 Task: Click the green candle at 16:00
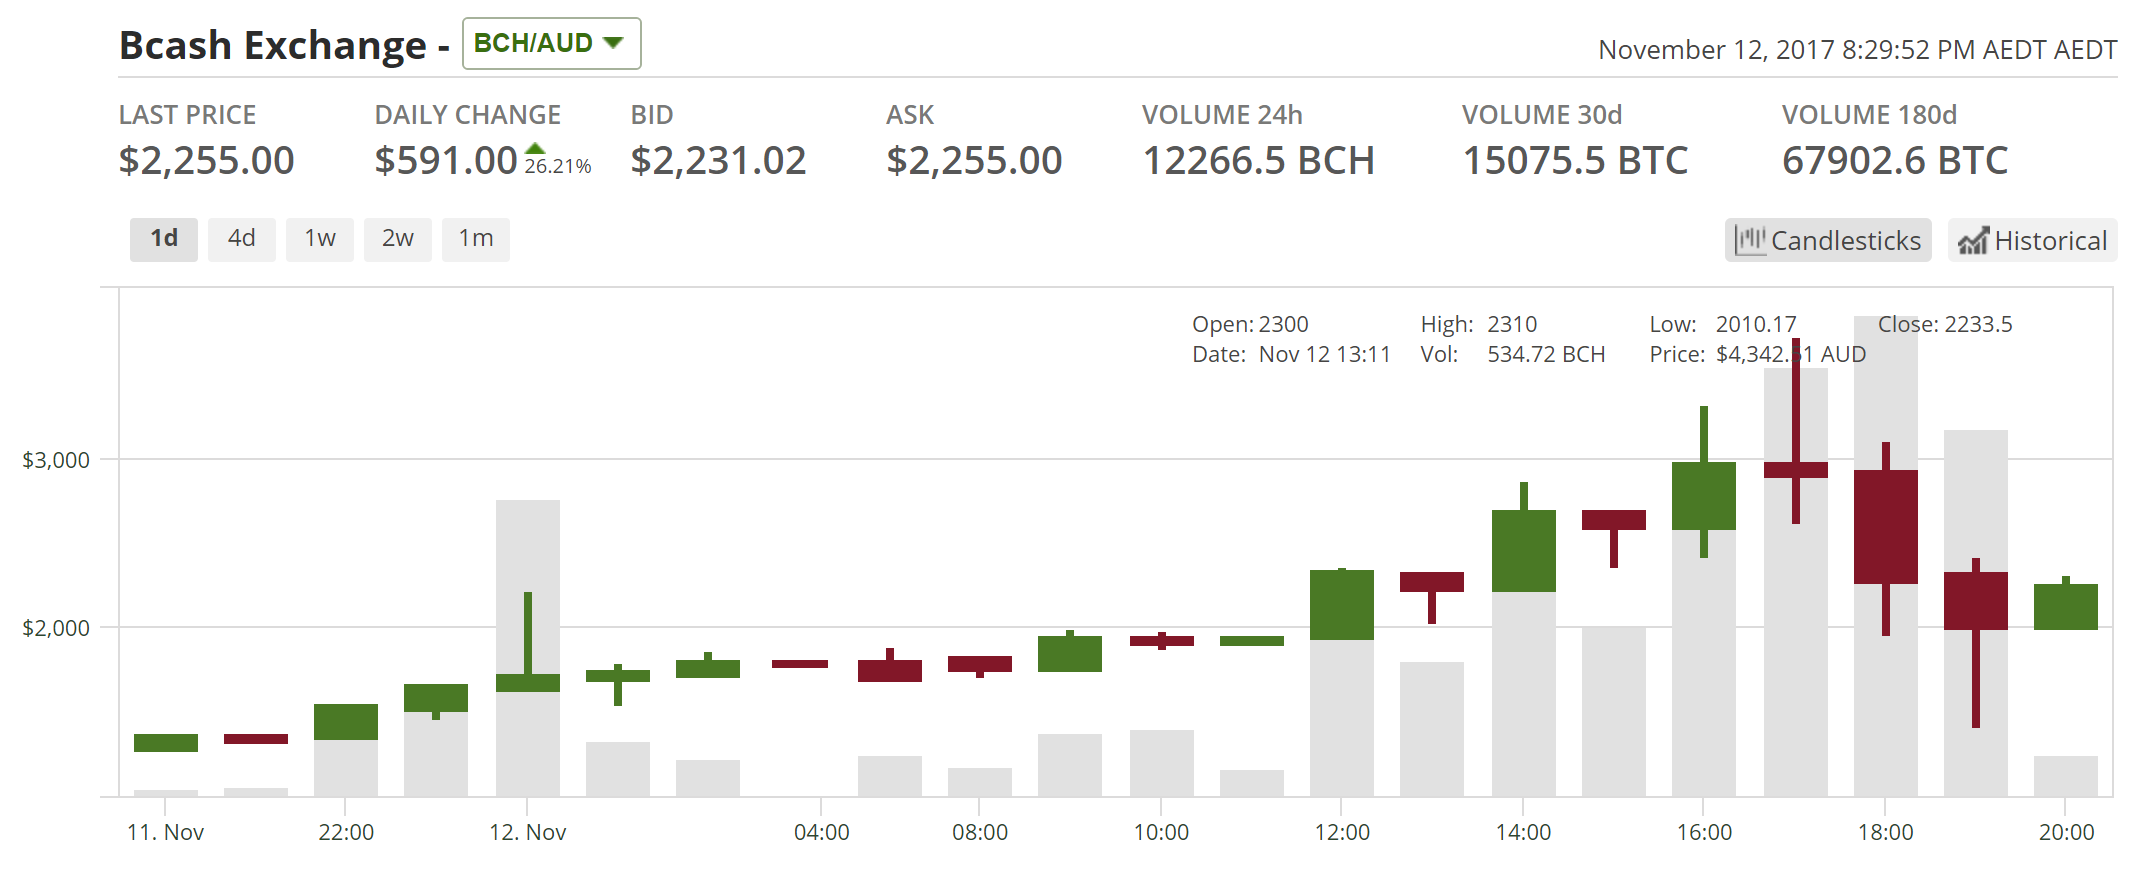click(1703, 495)
